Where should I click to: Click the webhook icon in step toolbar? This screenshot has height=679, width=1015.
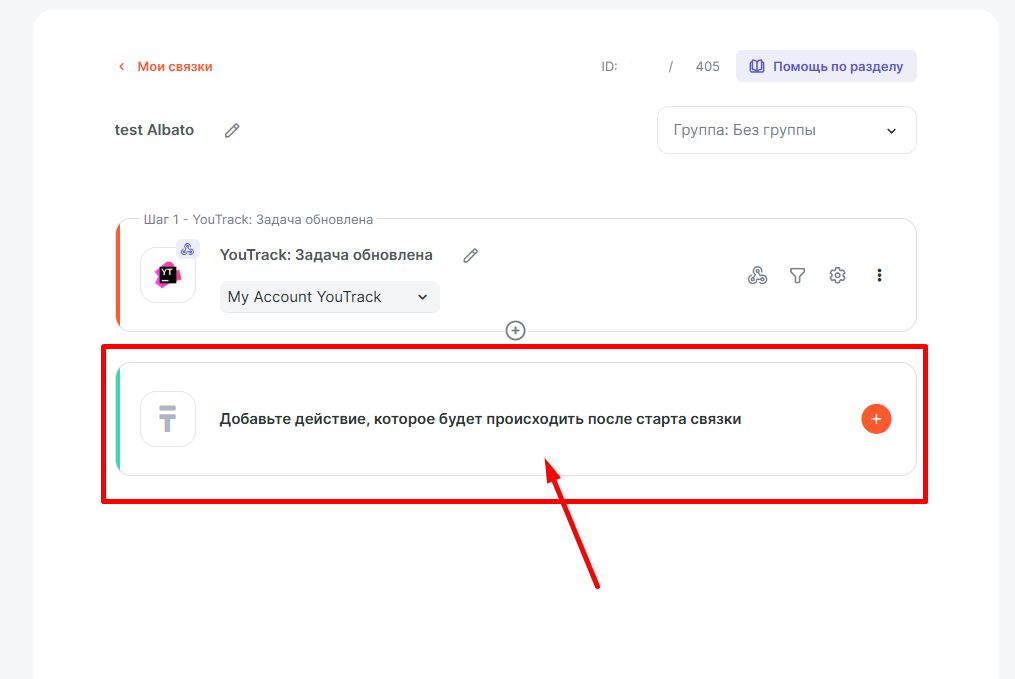pos(758,275)
